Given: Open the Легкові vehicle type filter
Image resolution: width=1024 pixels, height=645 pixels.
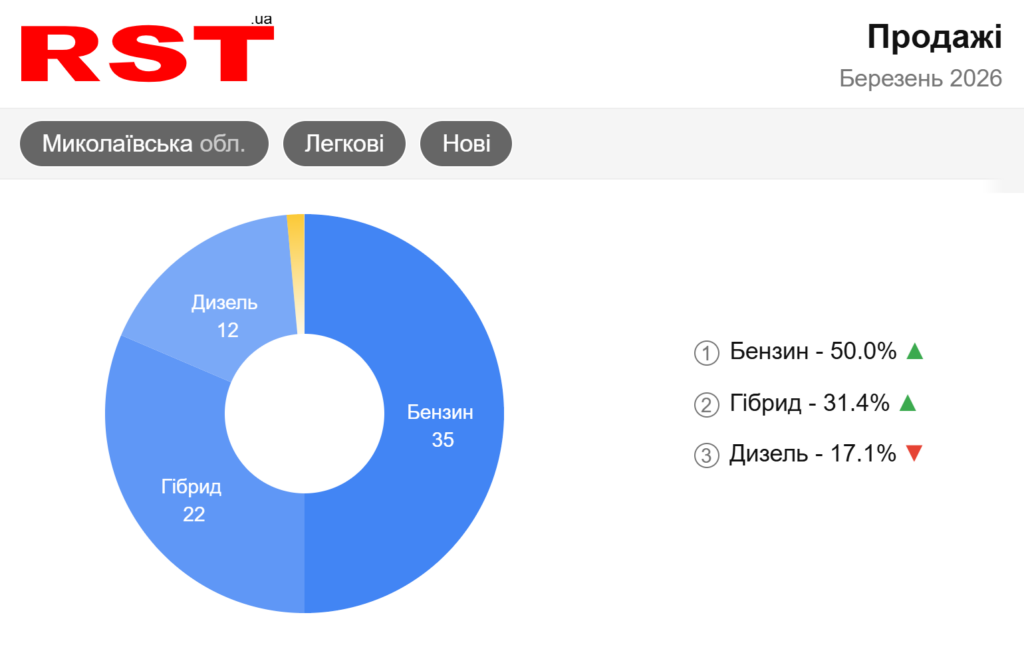Looking at the screenshot, I should click(x=345, y=144).
